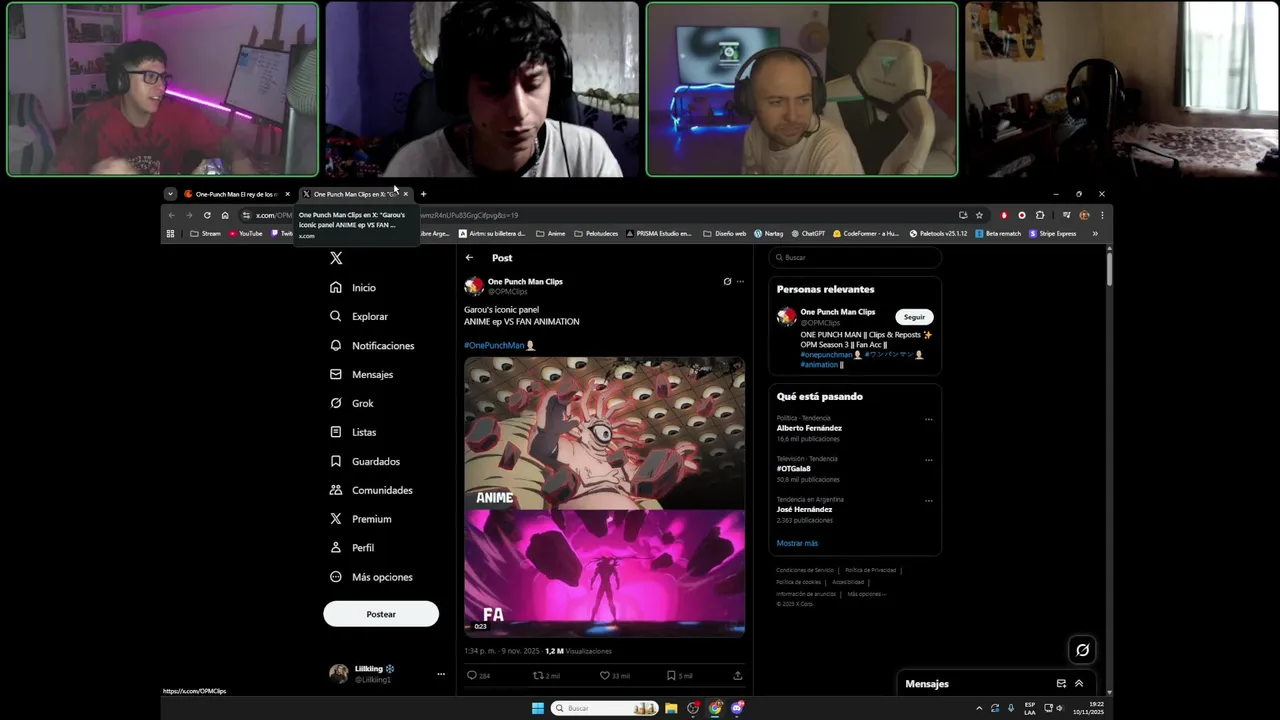Expand the Mensajes drawer with double chevron

(1079, 684)
